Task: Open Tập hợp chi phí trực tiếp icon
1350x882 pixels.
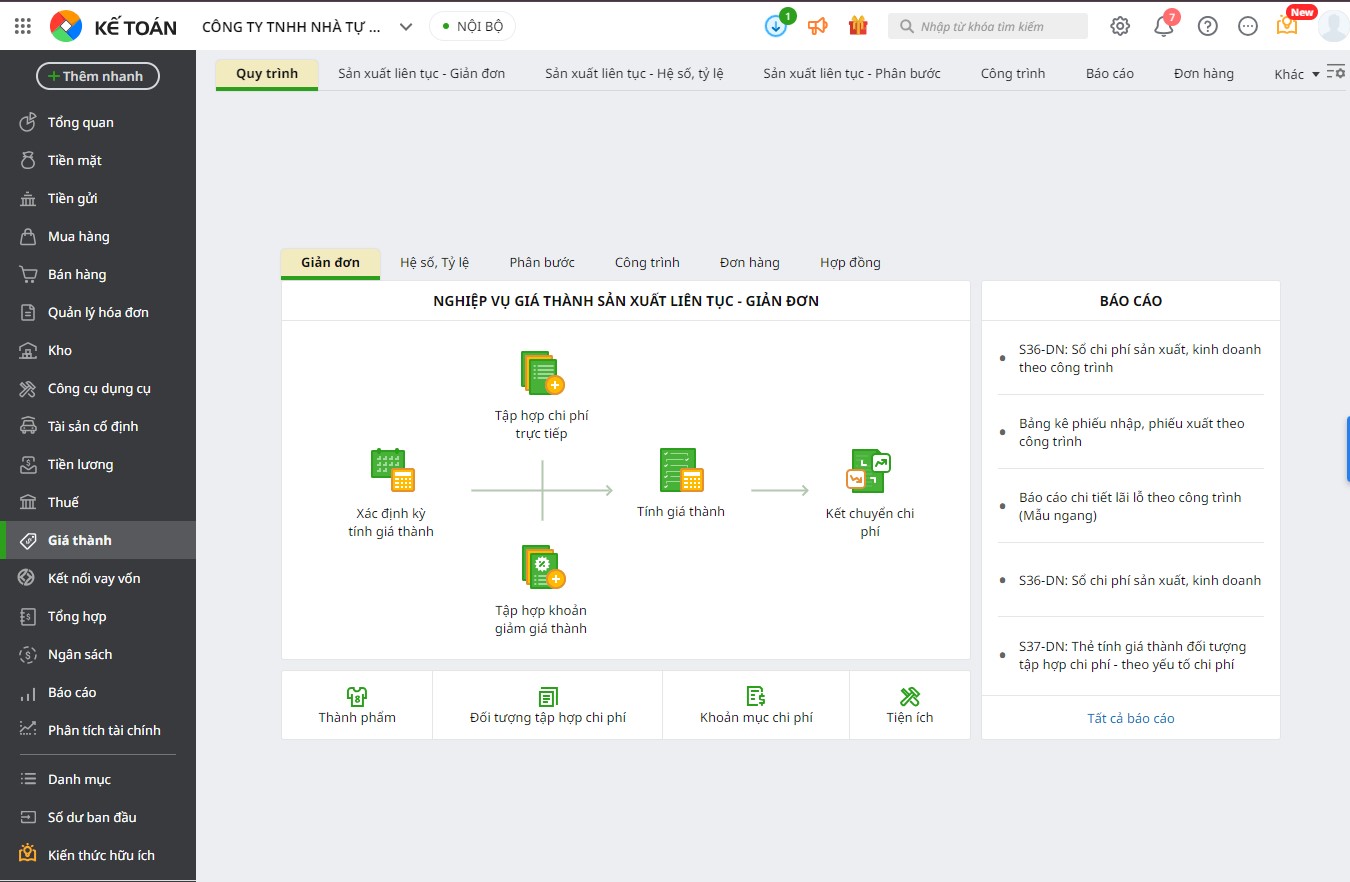Action: pos(542,373)
